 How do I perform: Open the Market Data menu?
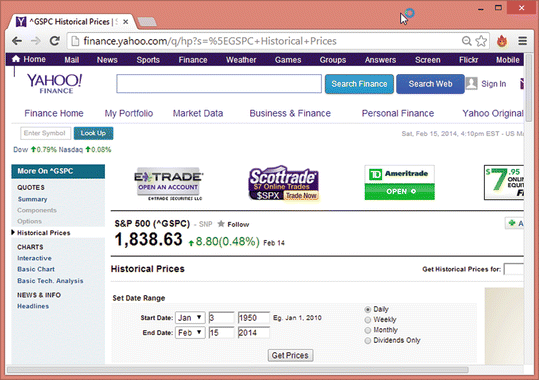[x=198, y=113]
